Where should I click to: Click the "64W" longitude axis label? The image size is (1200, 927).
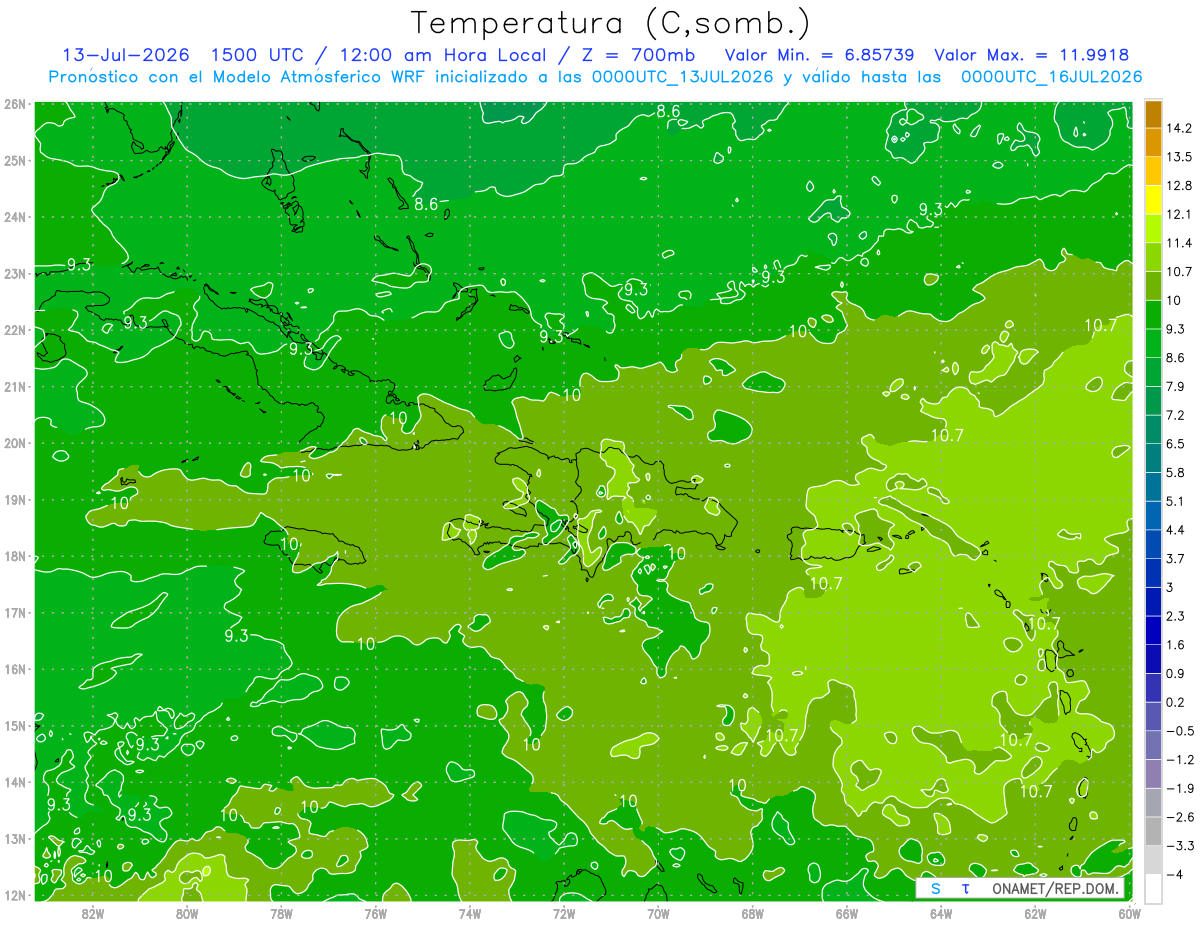(x=941, y=913)
